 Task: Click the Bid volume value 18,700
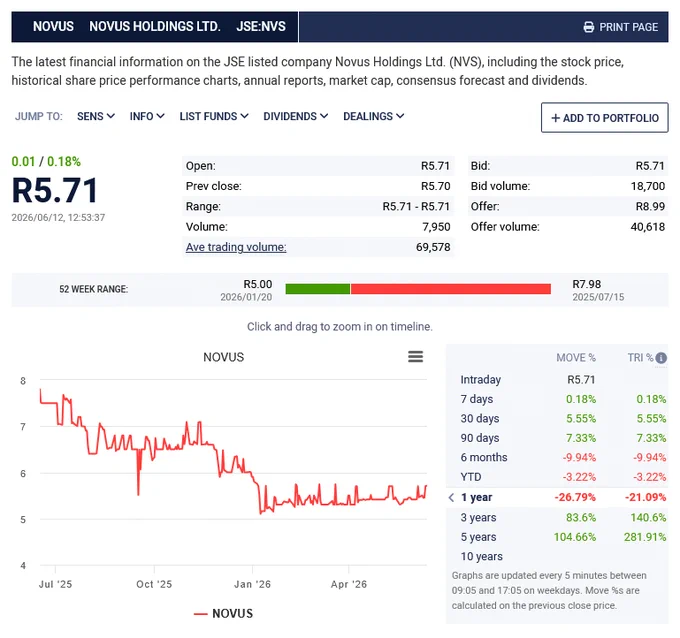point(647,186)
